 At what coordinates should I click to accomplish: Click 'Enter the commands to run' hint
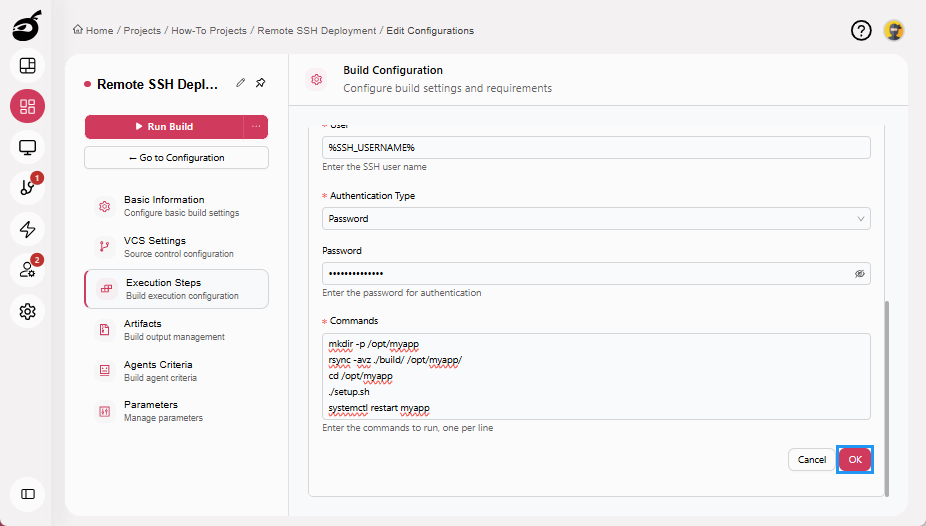coord(407,428)
